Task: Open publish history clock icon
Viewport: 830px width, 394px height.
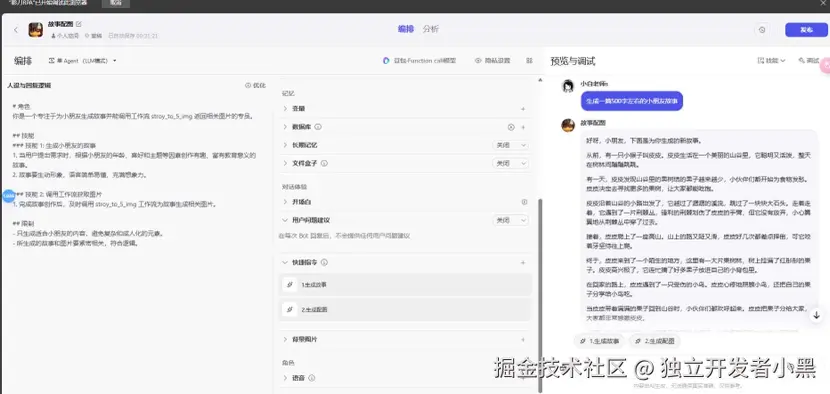Action: click(762, 30)
